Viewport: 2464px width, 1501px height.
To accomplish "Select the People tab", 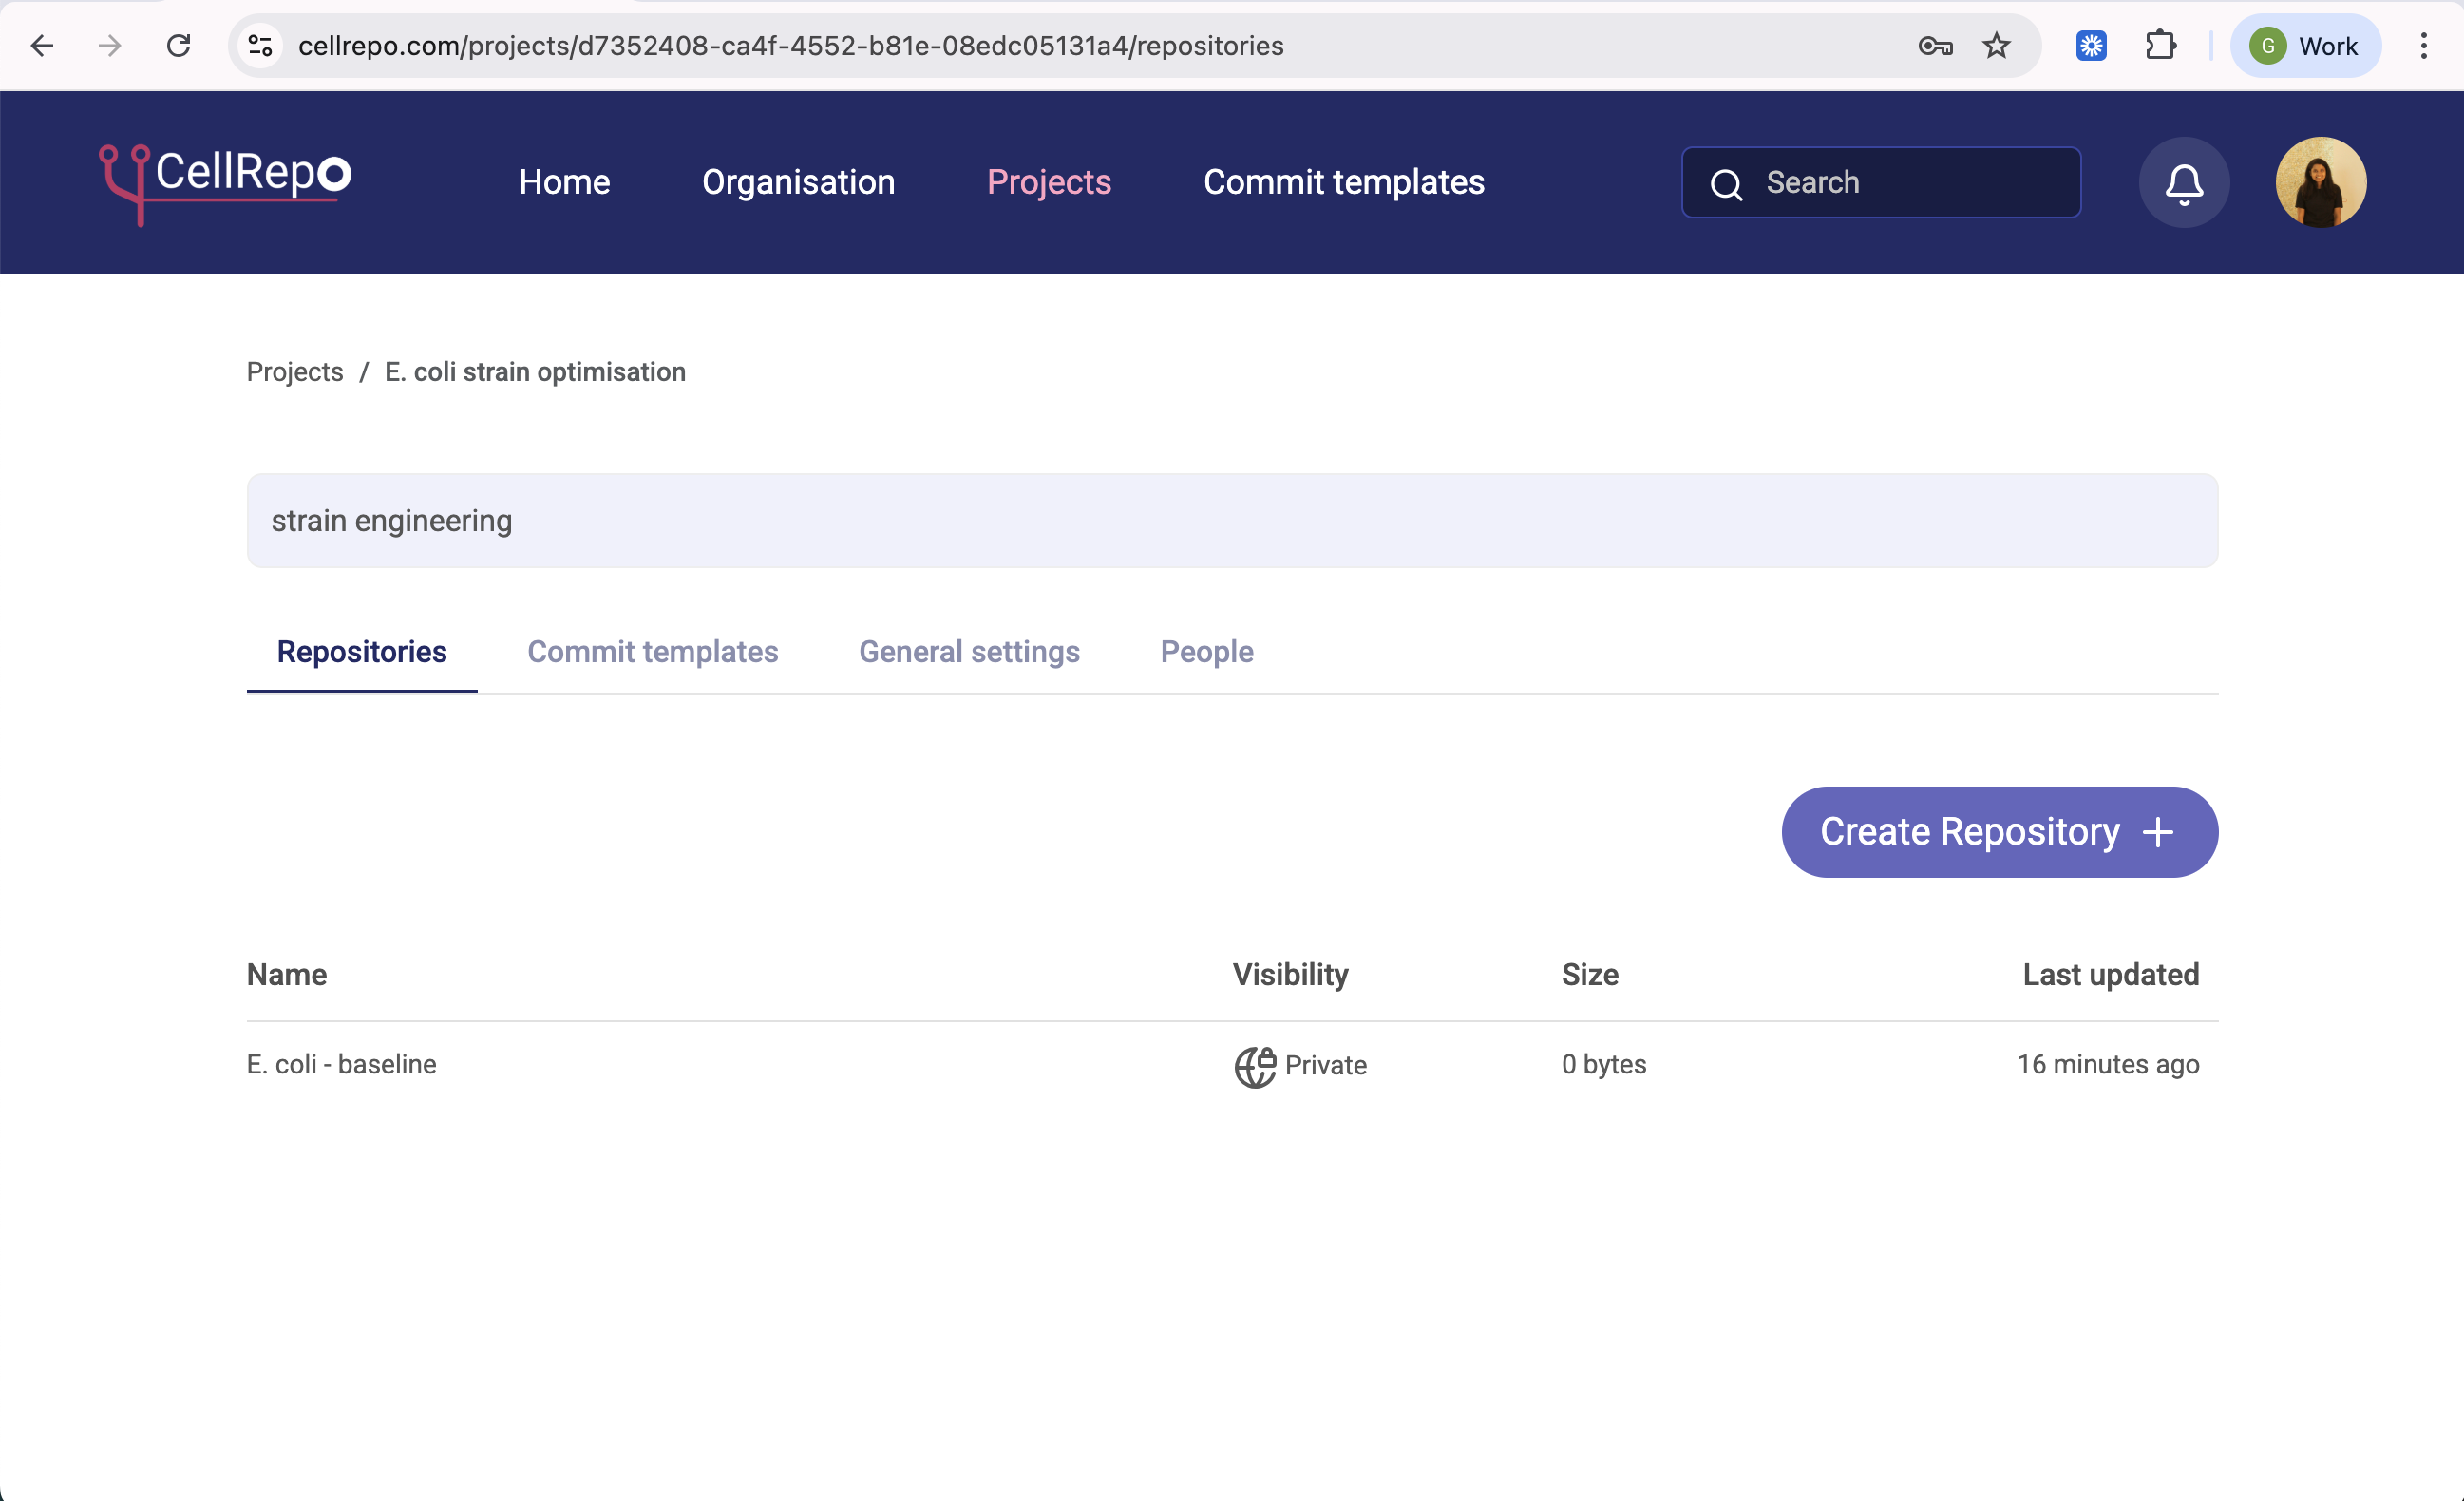I will pos(1206,652).
